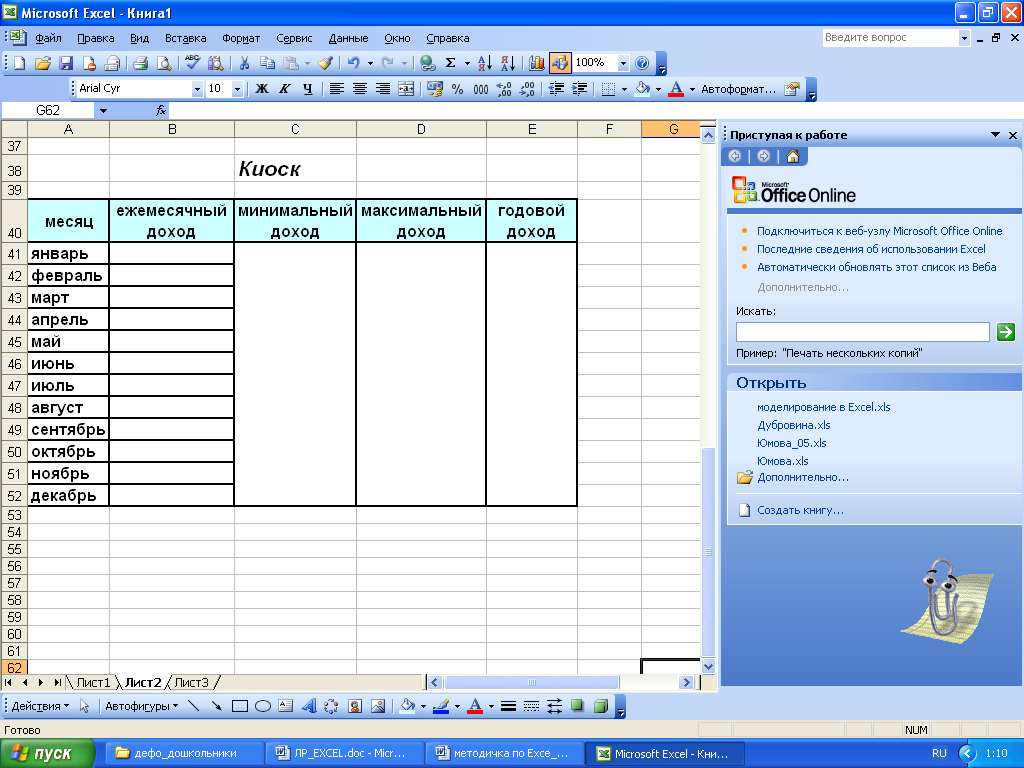
Task: Open font size dropdown
Action: (x=238, y=89)
